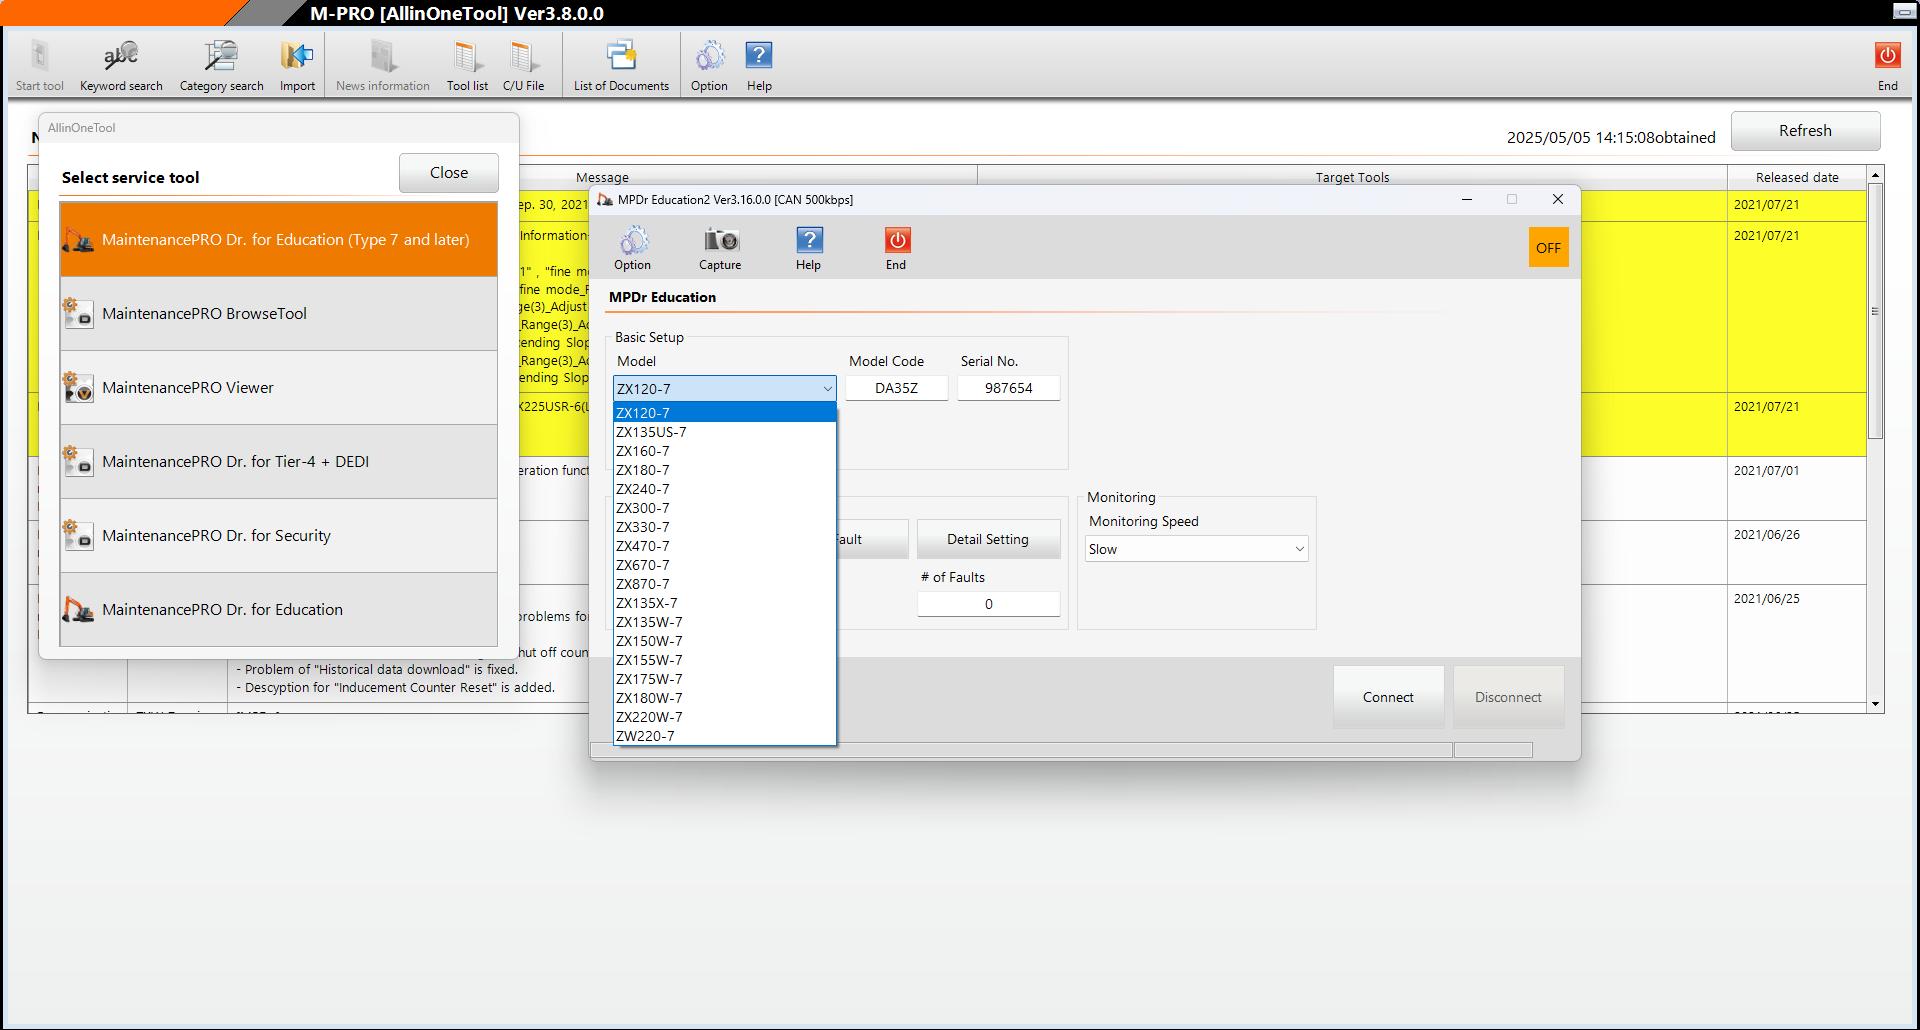Select MaintenancePRO Dr. for Education entry

click(x=279, y=610)
